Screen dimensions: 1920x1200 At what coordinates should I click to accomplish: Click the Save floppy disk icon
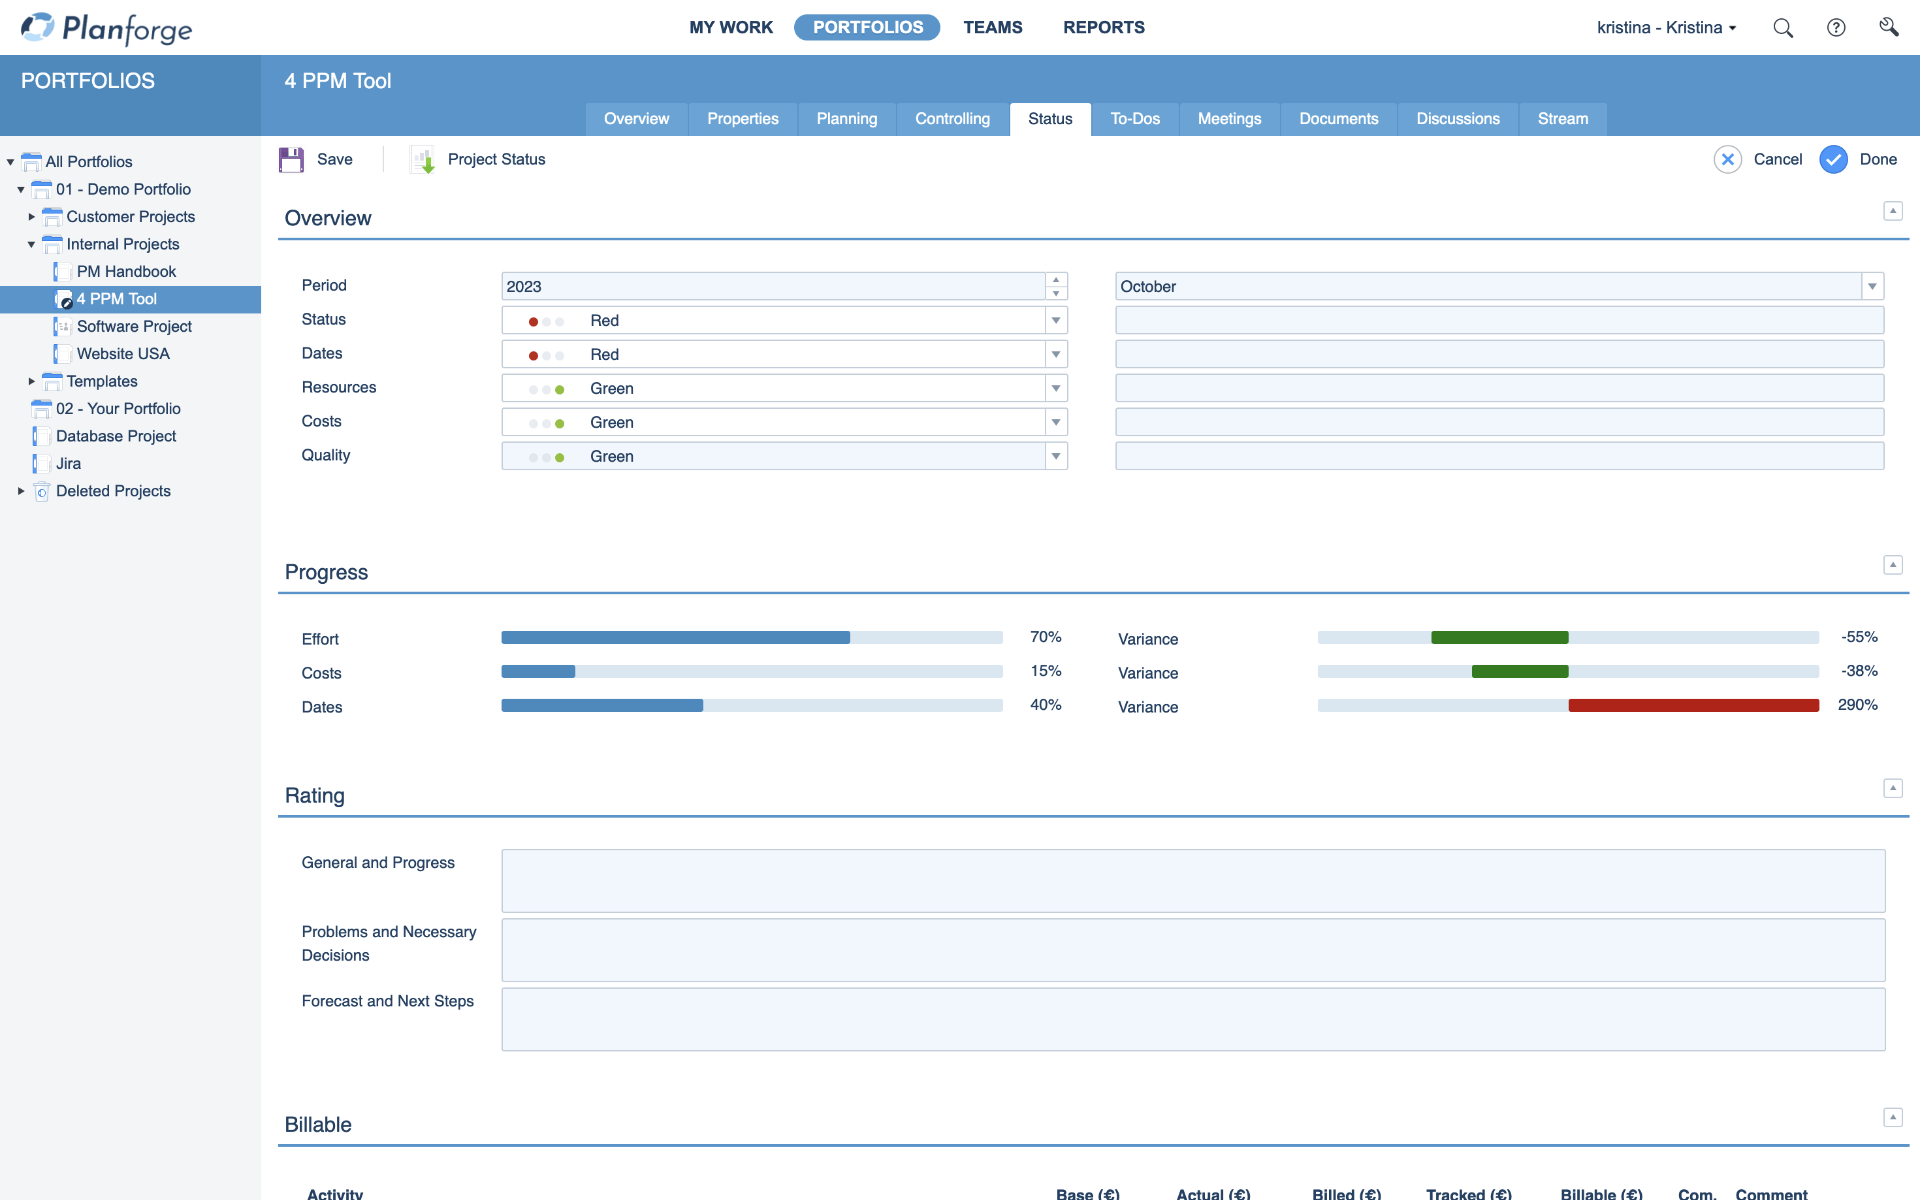pyautogui.click(x=291, y=159)
